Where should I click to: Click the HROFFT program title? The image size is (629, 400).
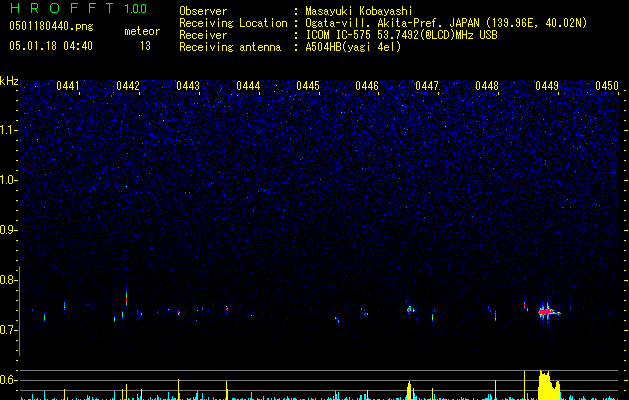(x=62, y=8)
